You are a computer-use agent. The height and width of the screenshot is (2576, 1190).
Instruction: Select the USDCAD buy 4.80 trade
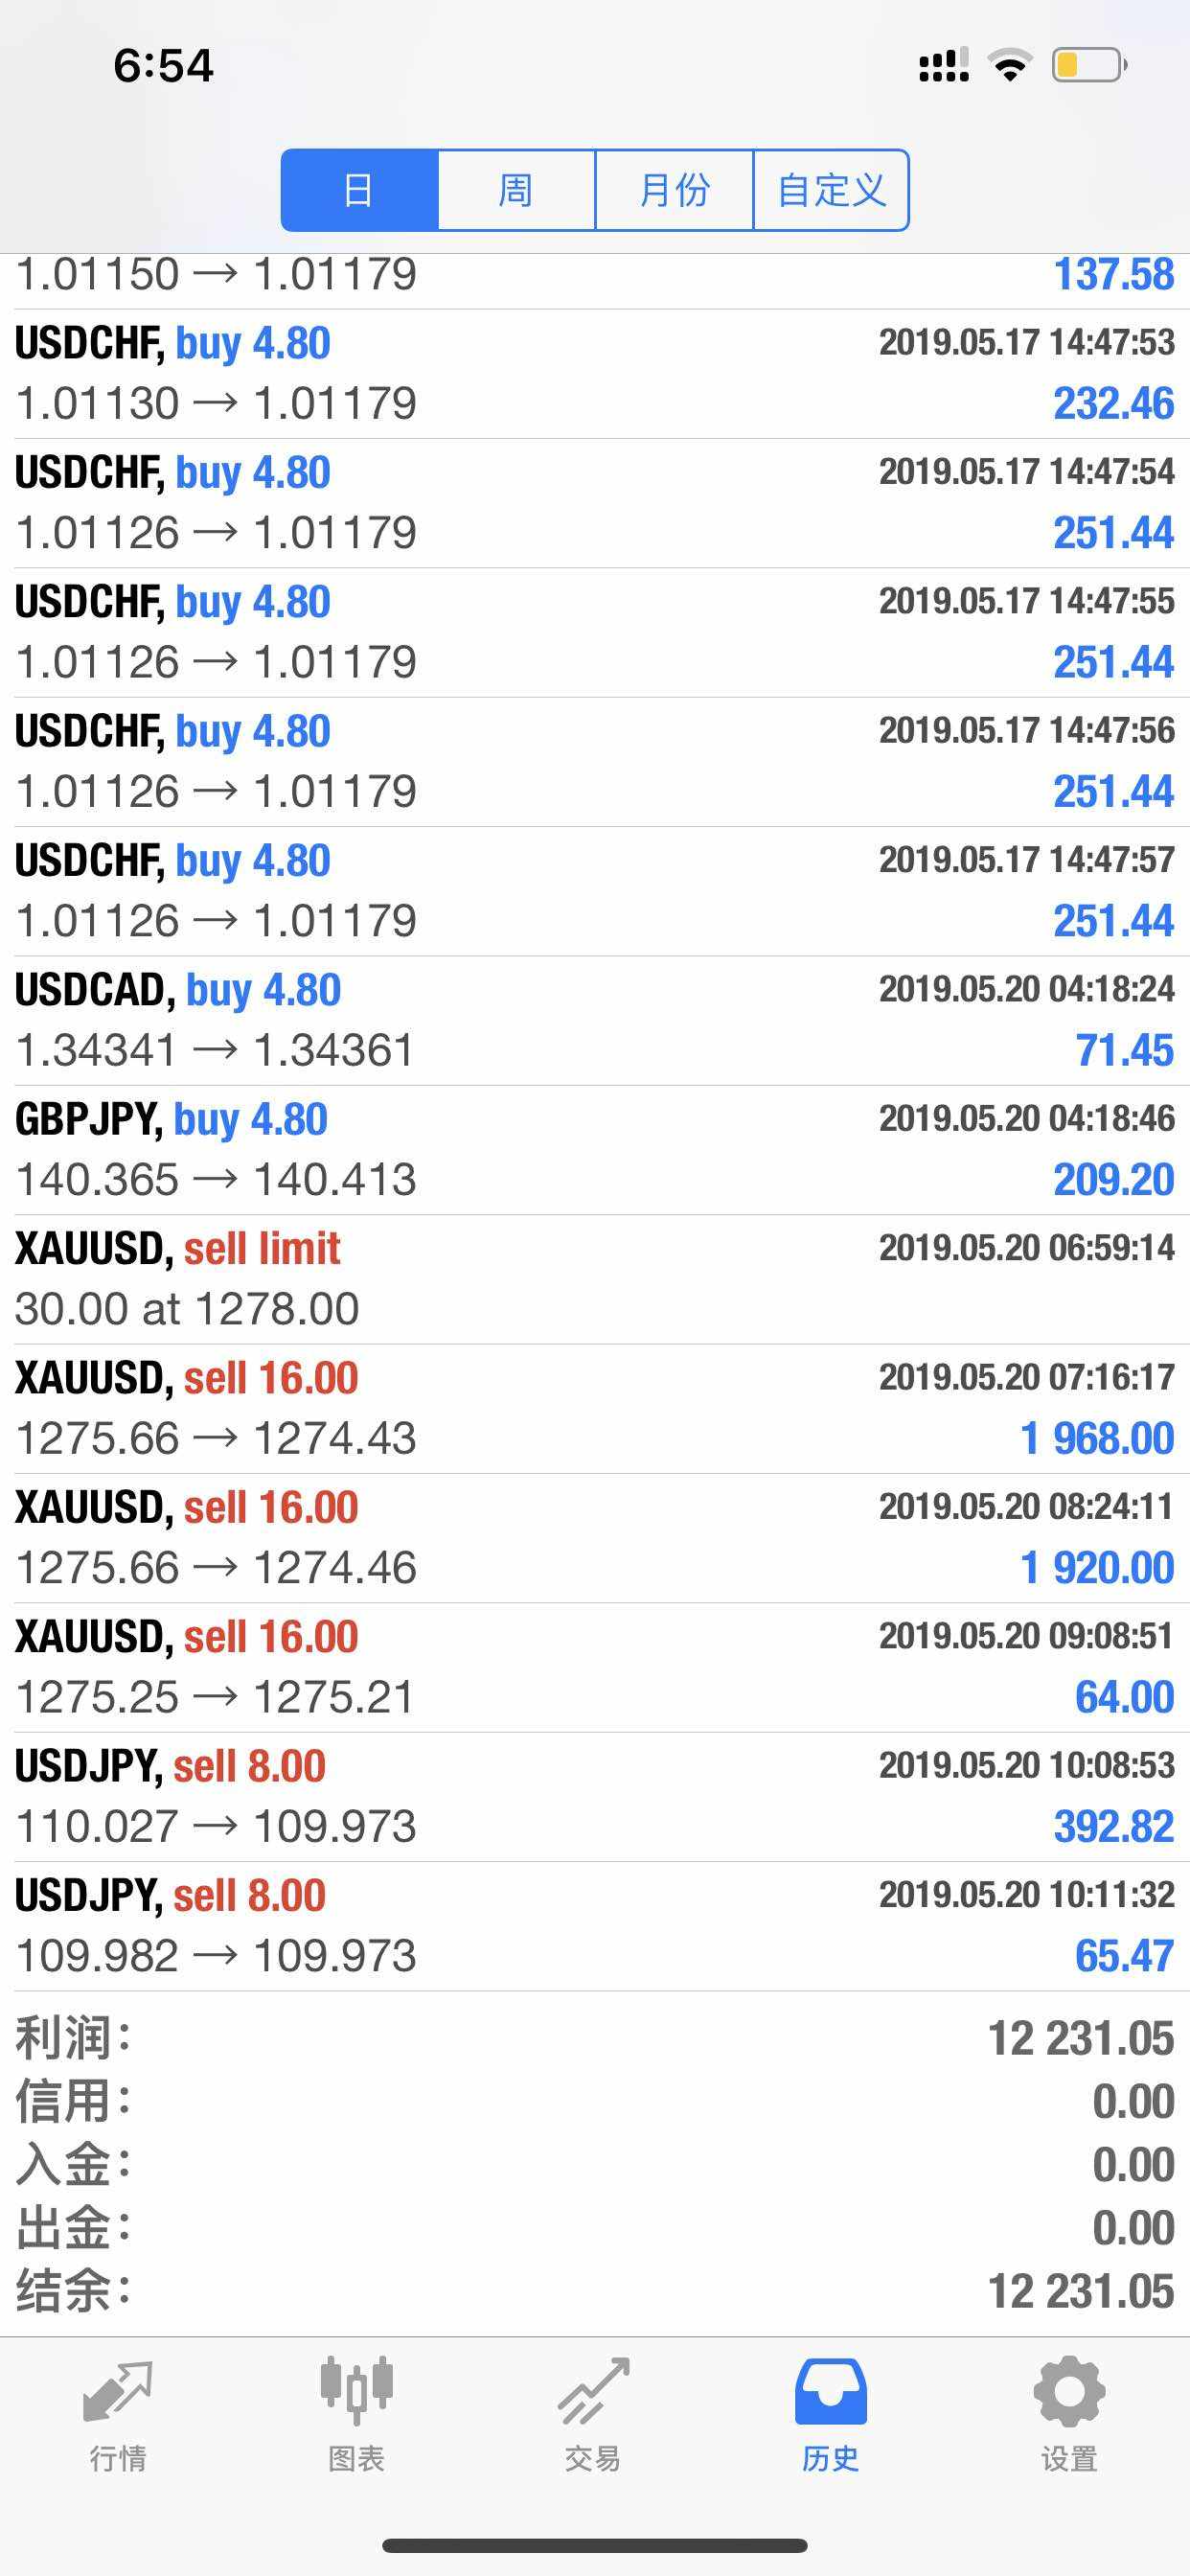point(594,1020)
